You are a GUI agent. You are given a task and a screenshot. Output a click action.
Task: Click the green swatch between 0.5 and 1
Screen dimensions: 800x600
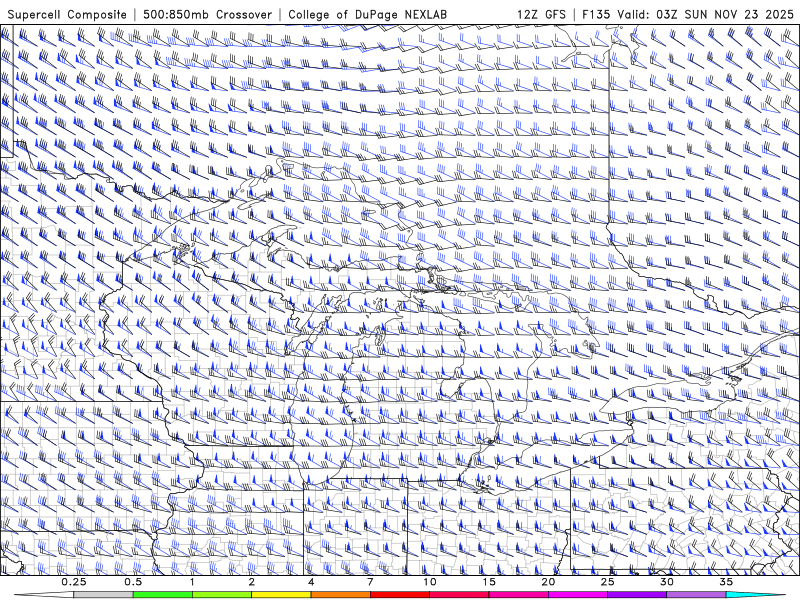[x=163, y=595]
